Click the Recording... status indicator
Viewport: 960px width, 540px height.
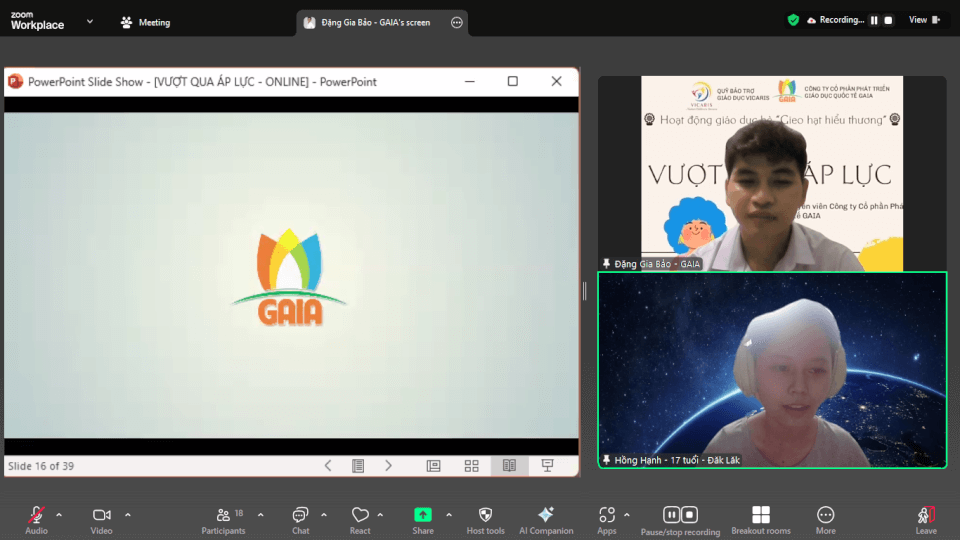coord(836,20)
